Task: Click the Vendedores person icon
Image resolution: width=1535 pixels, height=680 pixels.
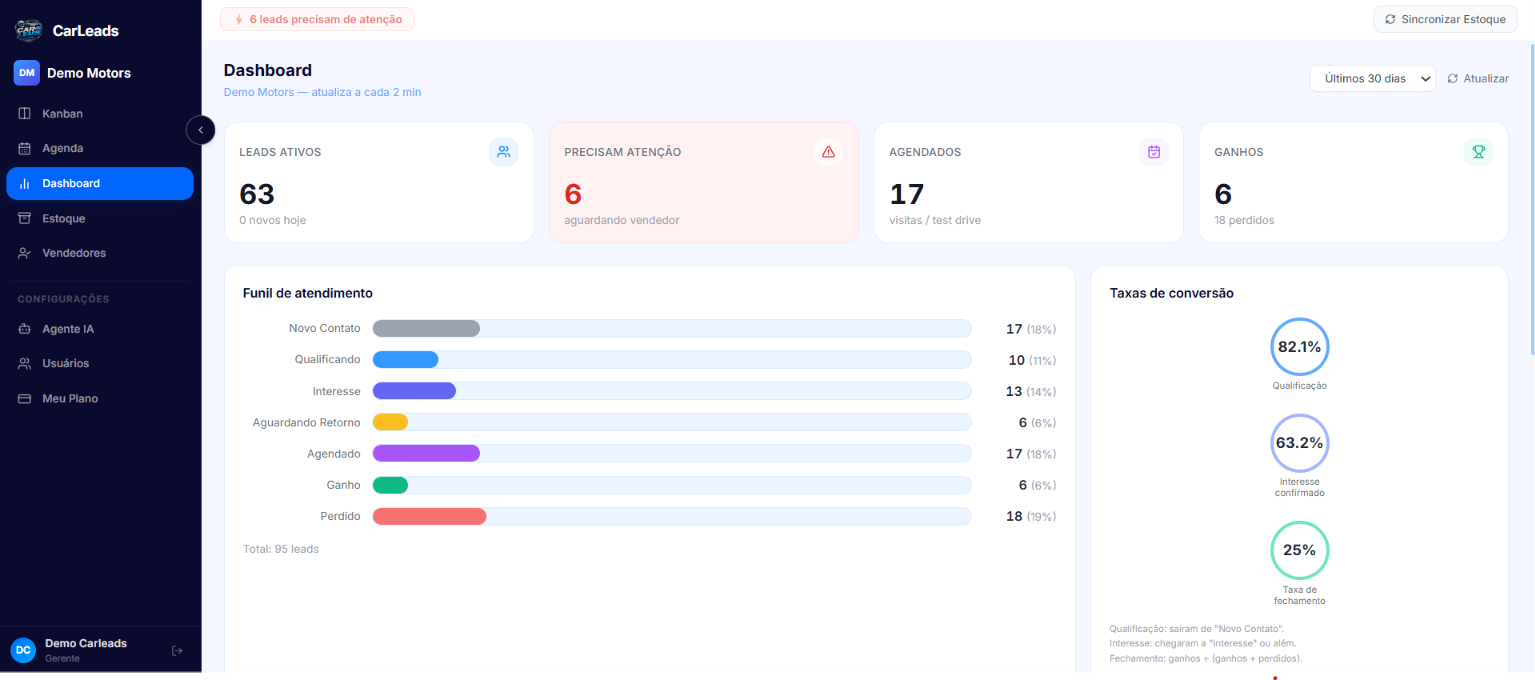Action: click(x=25, y=253)
